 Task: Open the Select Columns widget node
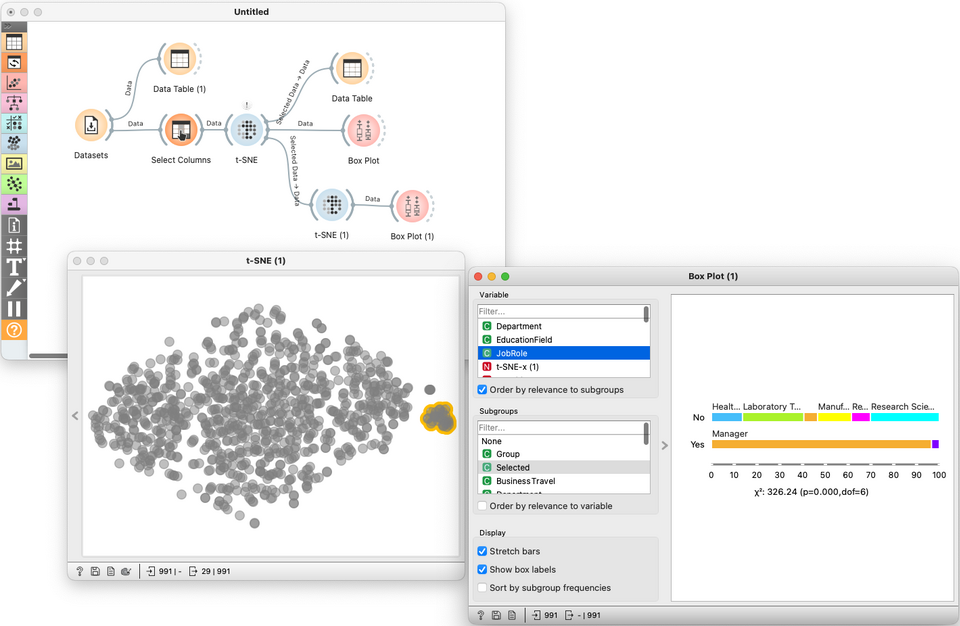pyautogui.click(x=181, y=130)
